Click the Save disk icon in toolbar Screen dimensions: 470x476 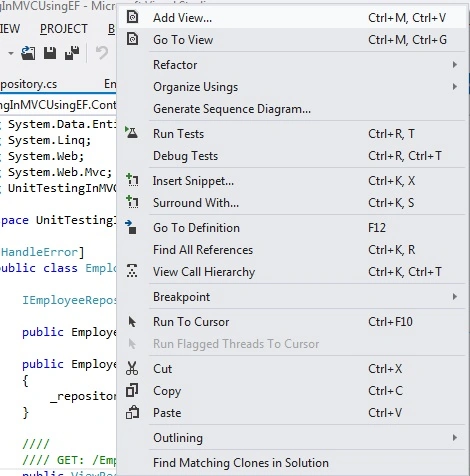click(50, 53)
